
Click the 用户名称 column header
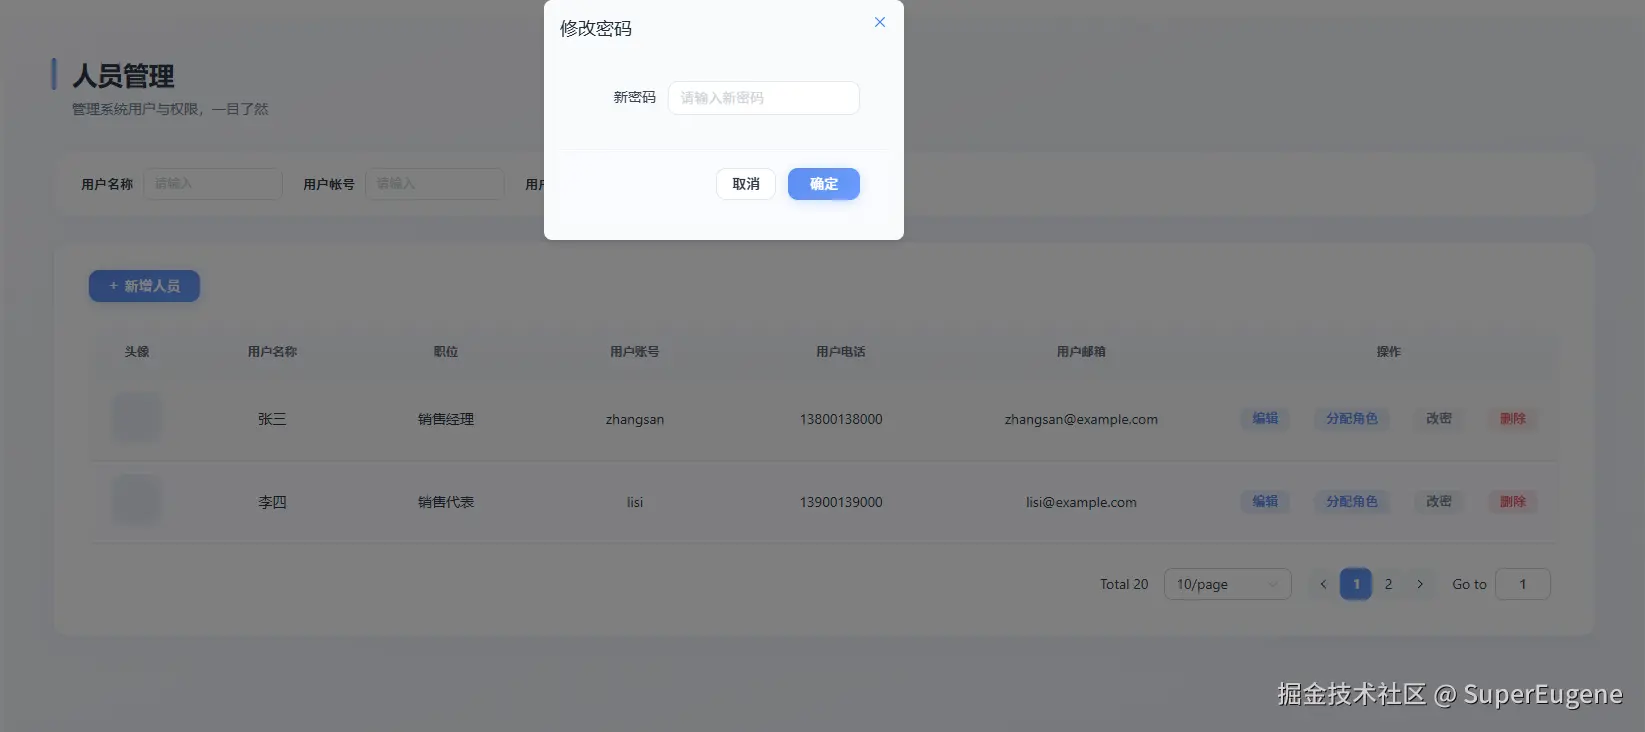(272, 352)
